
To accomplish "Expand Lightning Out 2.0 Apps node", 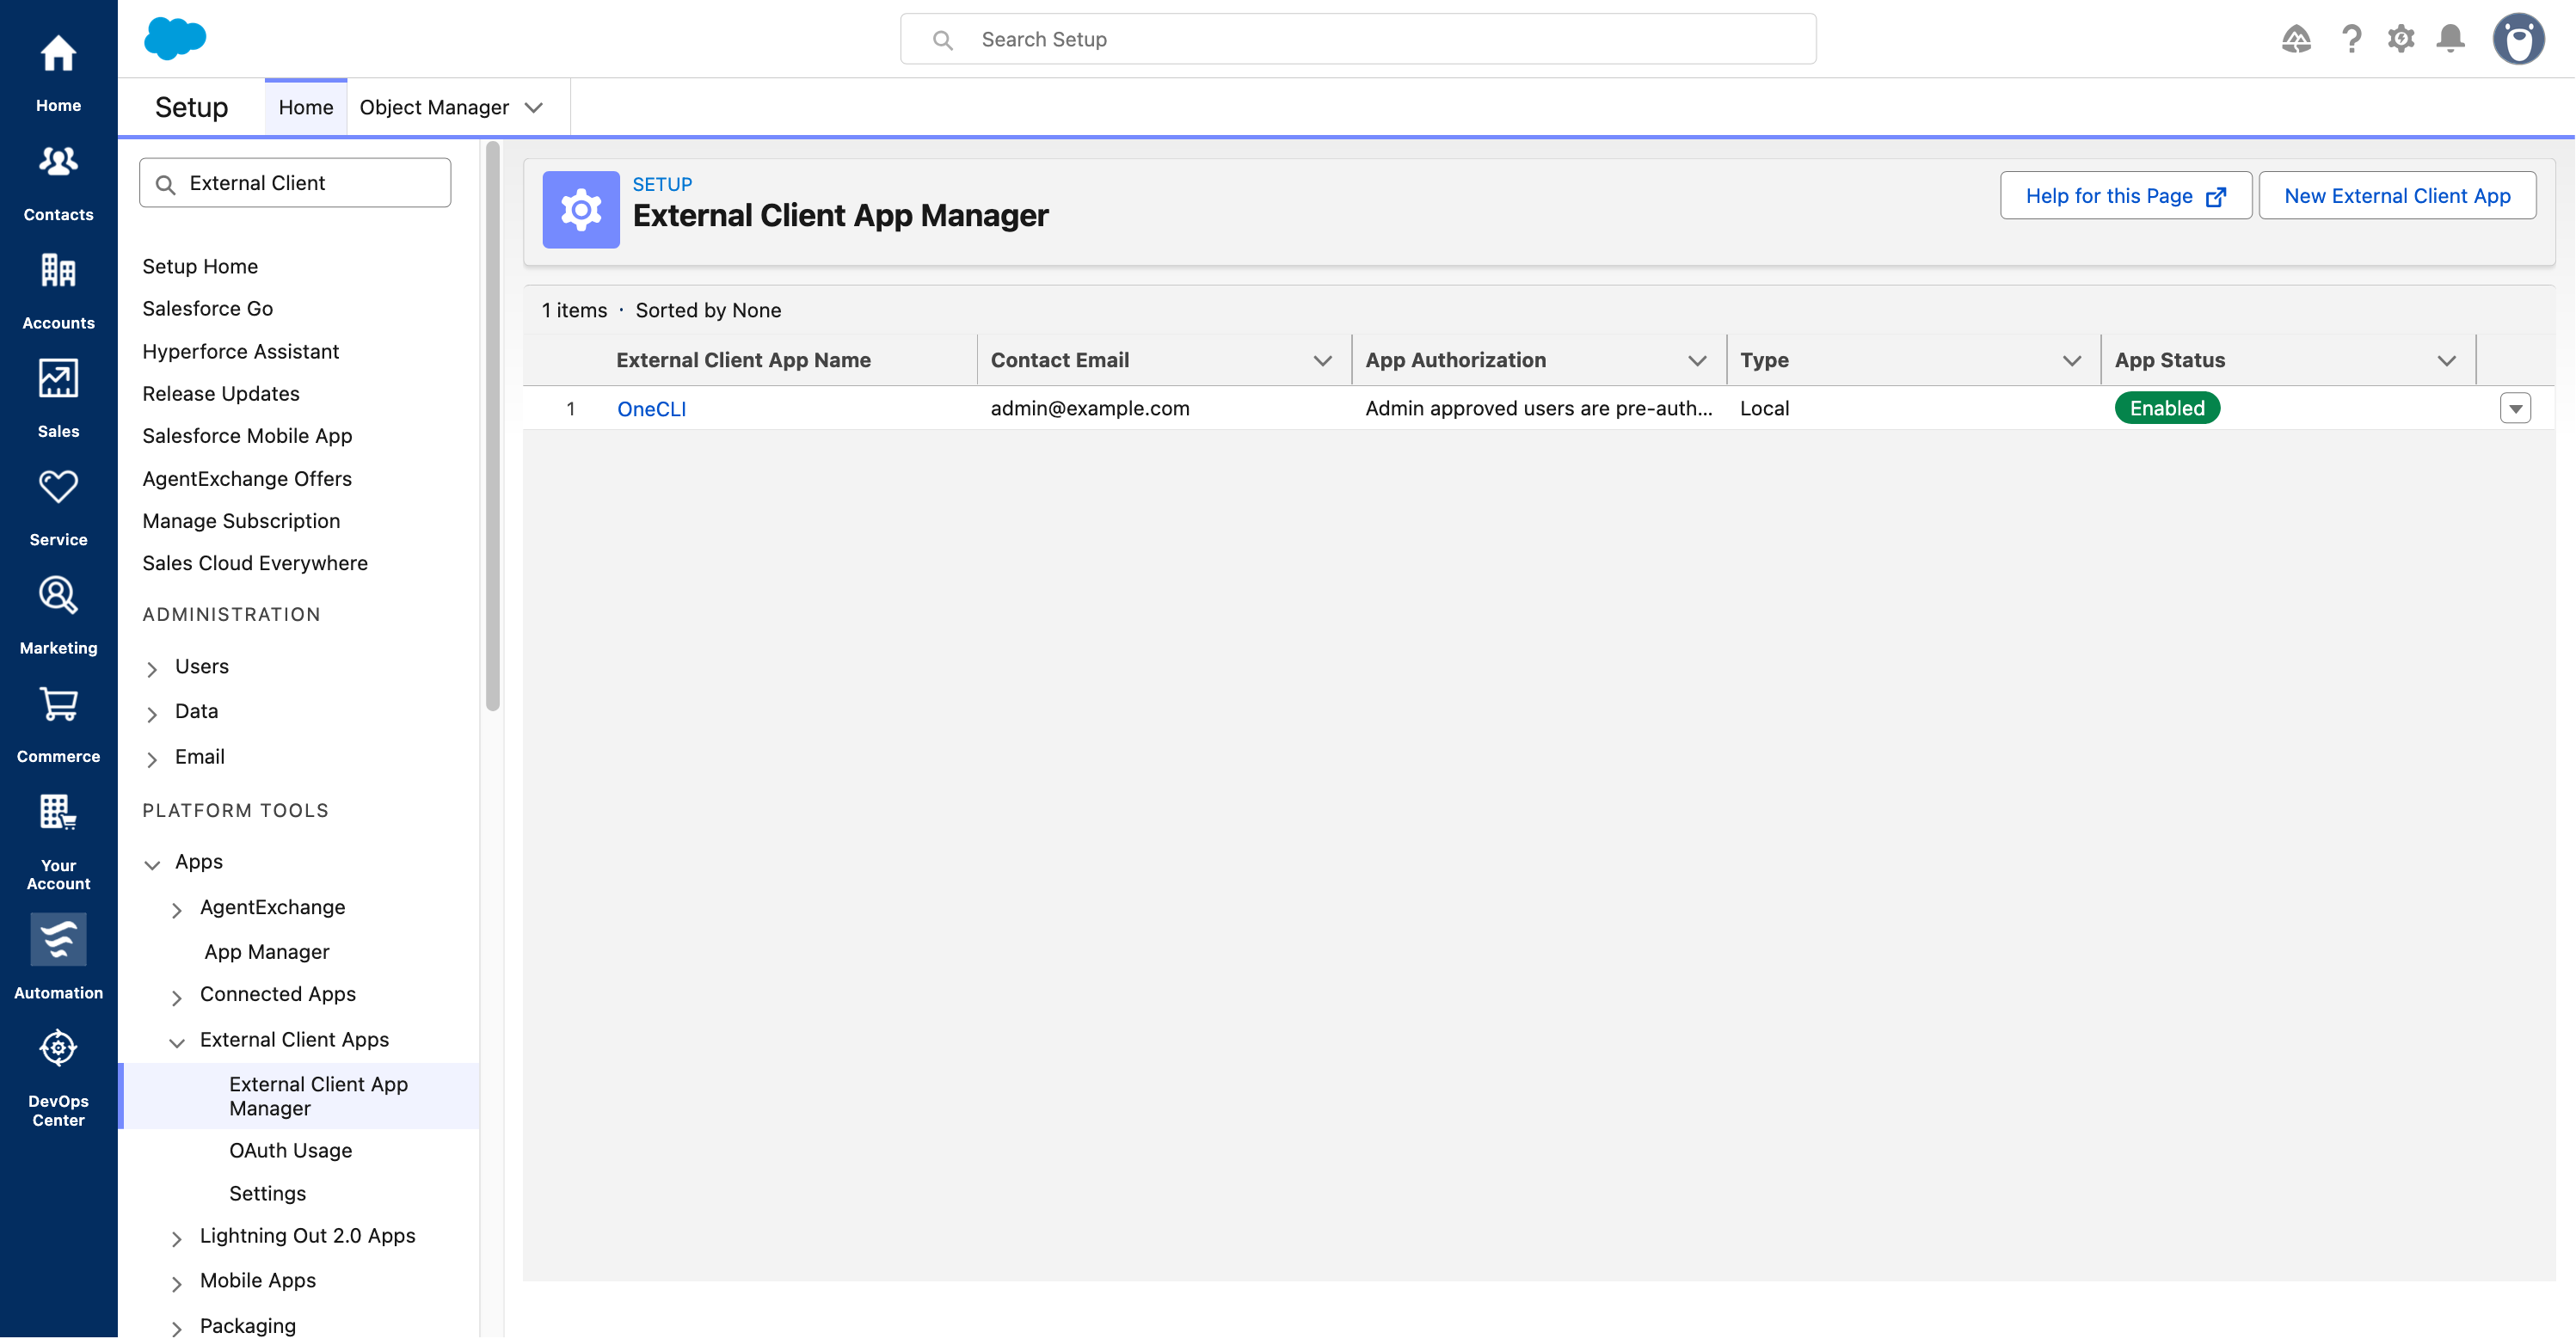I will pyautogui.click(x=177, y=1238).
